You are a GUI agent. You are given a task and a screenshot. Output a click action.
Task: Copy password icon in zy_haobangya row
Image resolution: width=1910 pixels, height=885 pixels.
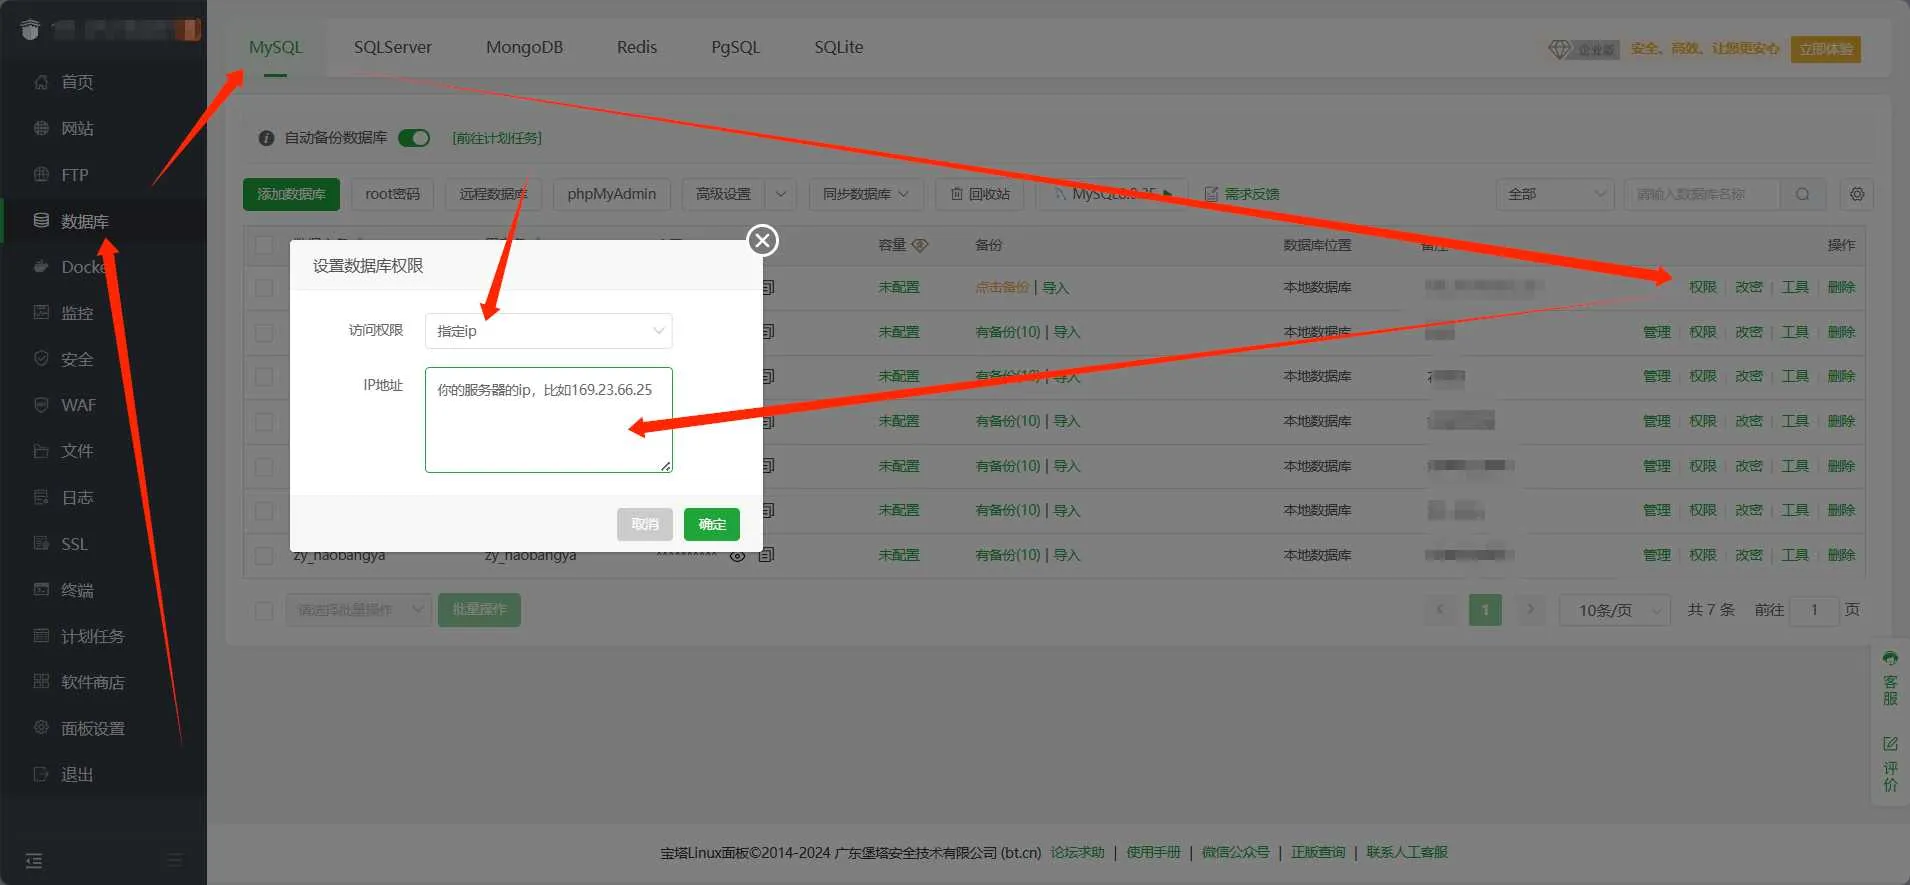pos(766,555)
